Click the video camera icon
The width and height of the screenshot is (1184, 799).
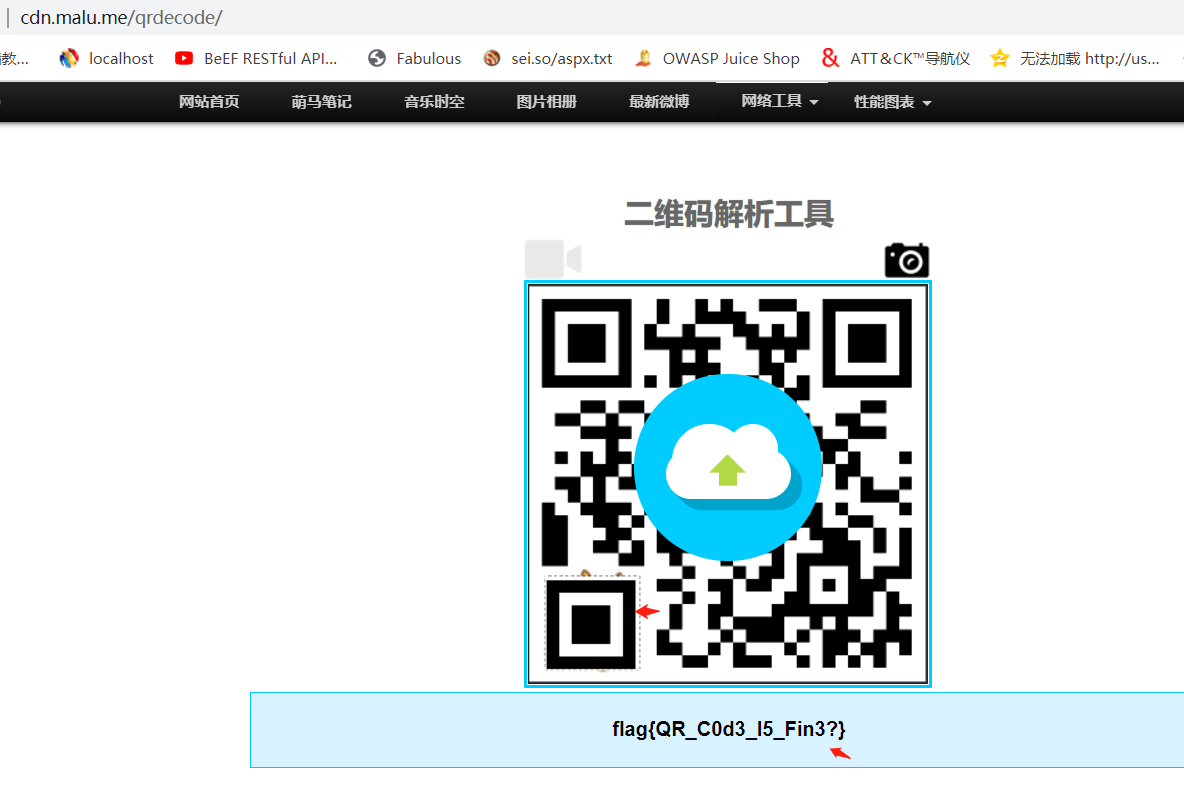553,259
